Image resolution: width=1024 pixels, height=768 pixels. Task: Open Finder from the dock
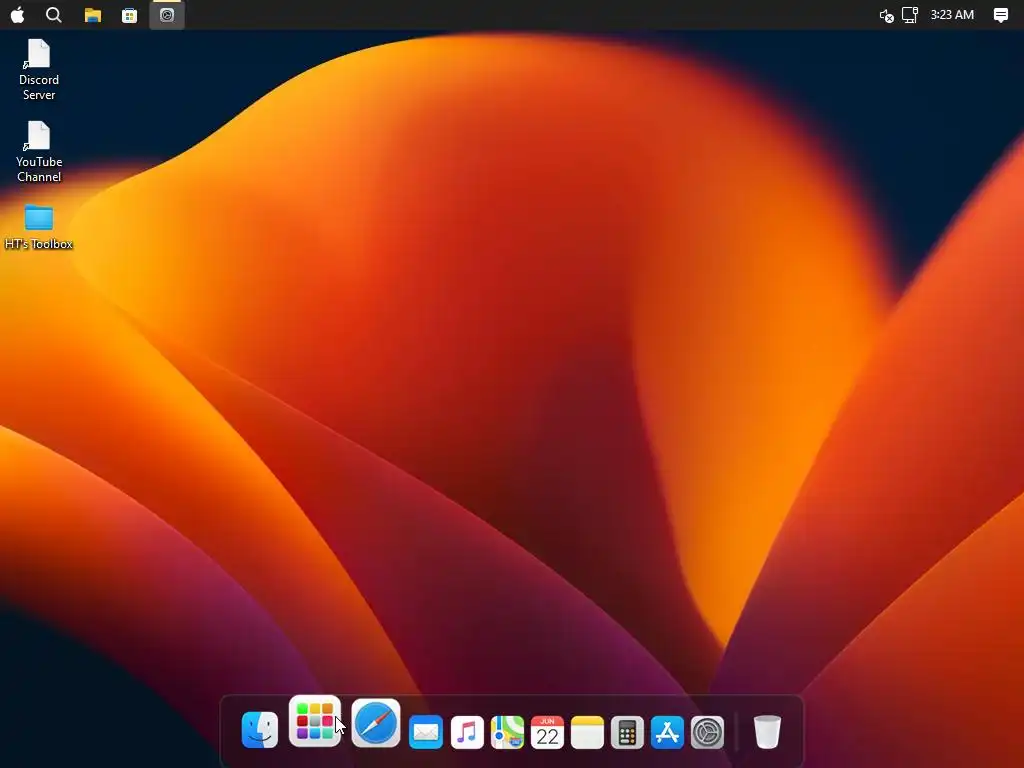click(x=260, y=730)
